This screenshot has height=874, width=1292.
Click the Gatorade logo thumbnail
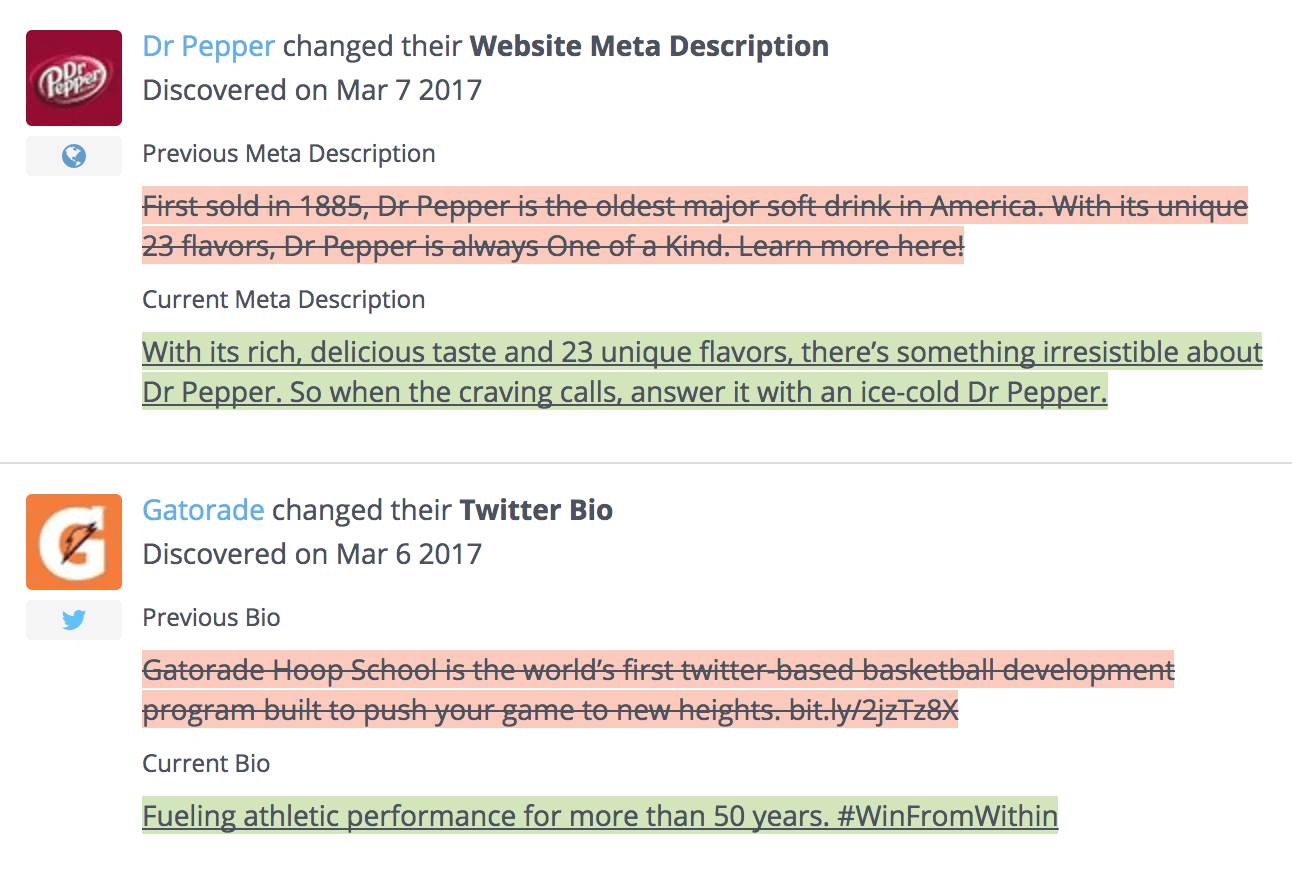[74, 542]
